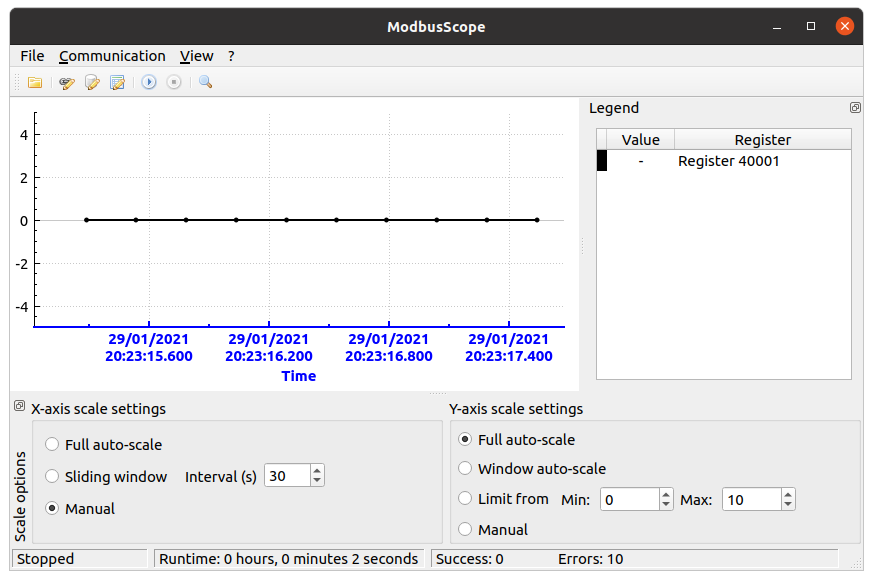873x580 pixels.
Task: Undock the Legend panel with its float icon
Action: click(855, 107)
